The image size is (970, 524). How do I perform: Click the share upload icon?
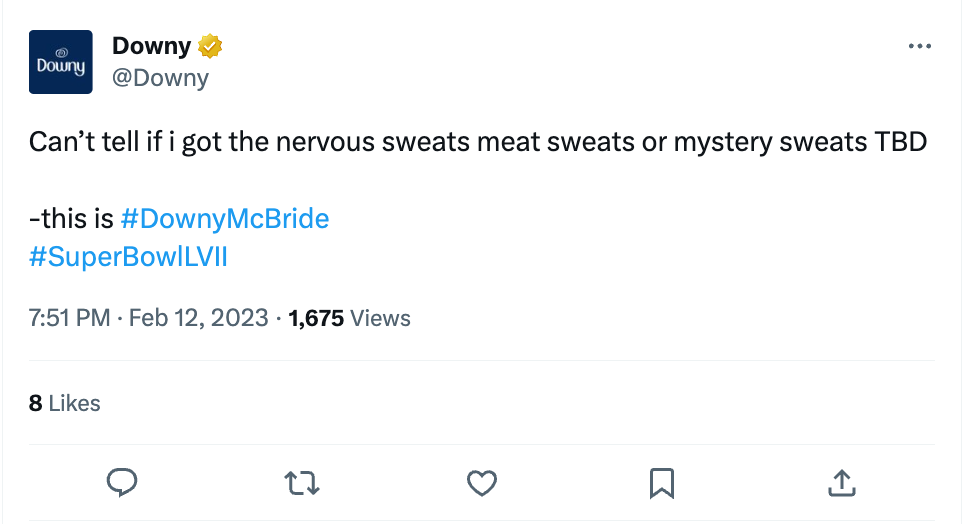click(842, 484)
